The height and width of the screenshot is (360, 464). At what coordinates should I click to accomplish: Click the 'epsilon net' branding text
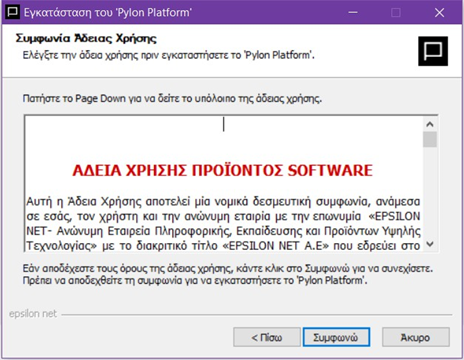click(x=33, y=314)
